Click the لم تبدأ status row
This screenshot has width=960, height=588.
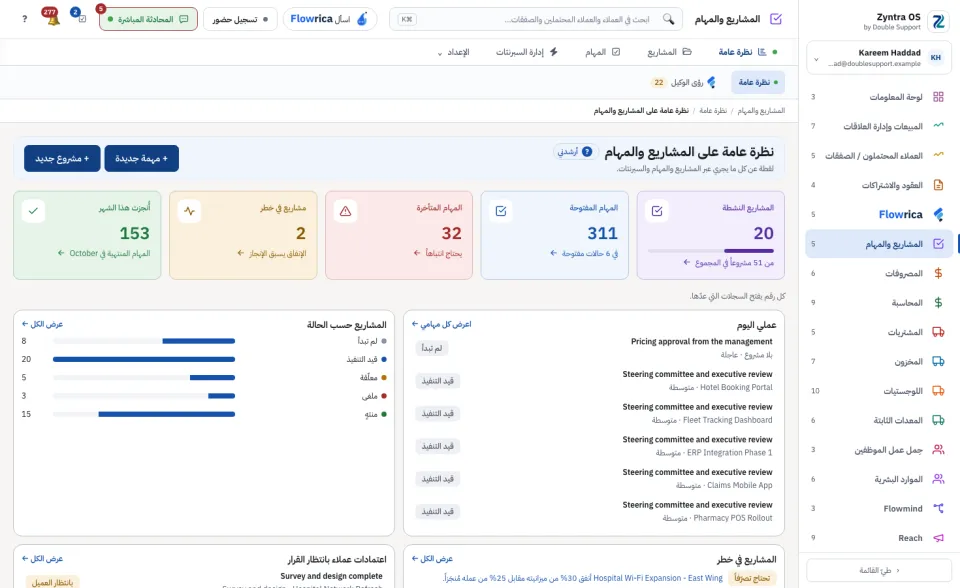(x=204, y=341)
